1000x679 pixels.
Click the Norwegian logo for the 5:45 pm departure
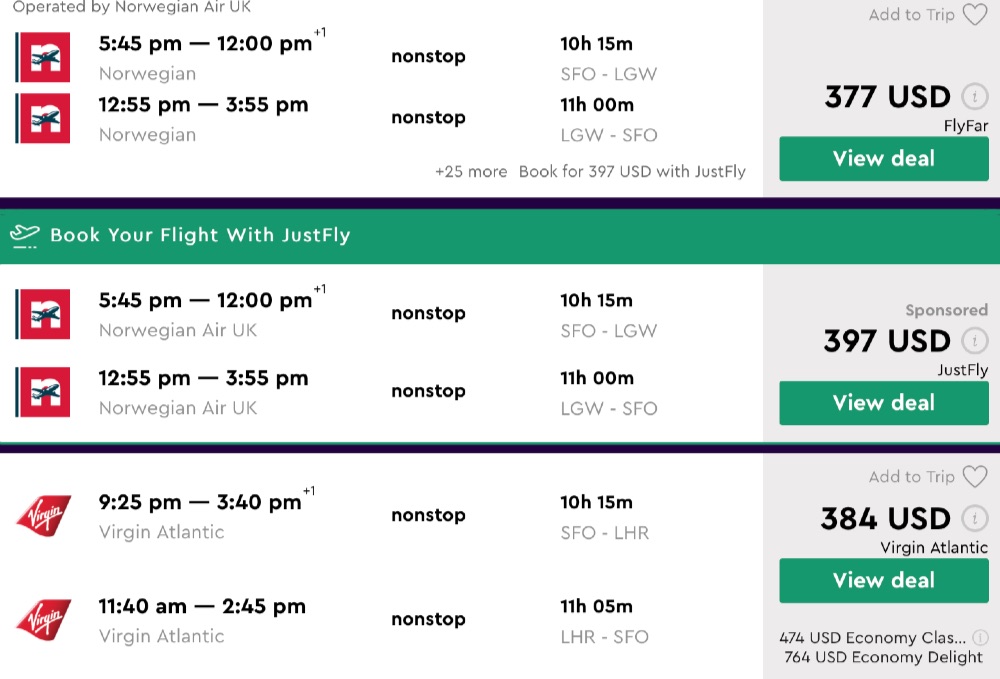point(44,57)
